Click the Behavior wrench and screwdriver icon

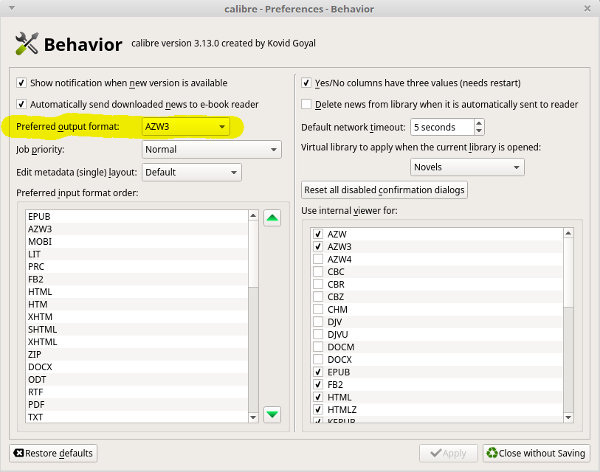27,43
